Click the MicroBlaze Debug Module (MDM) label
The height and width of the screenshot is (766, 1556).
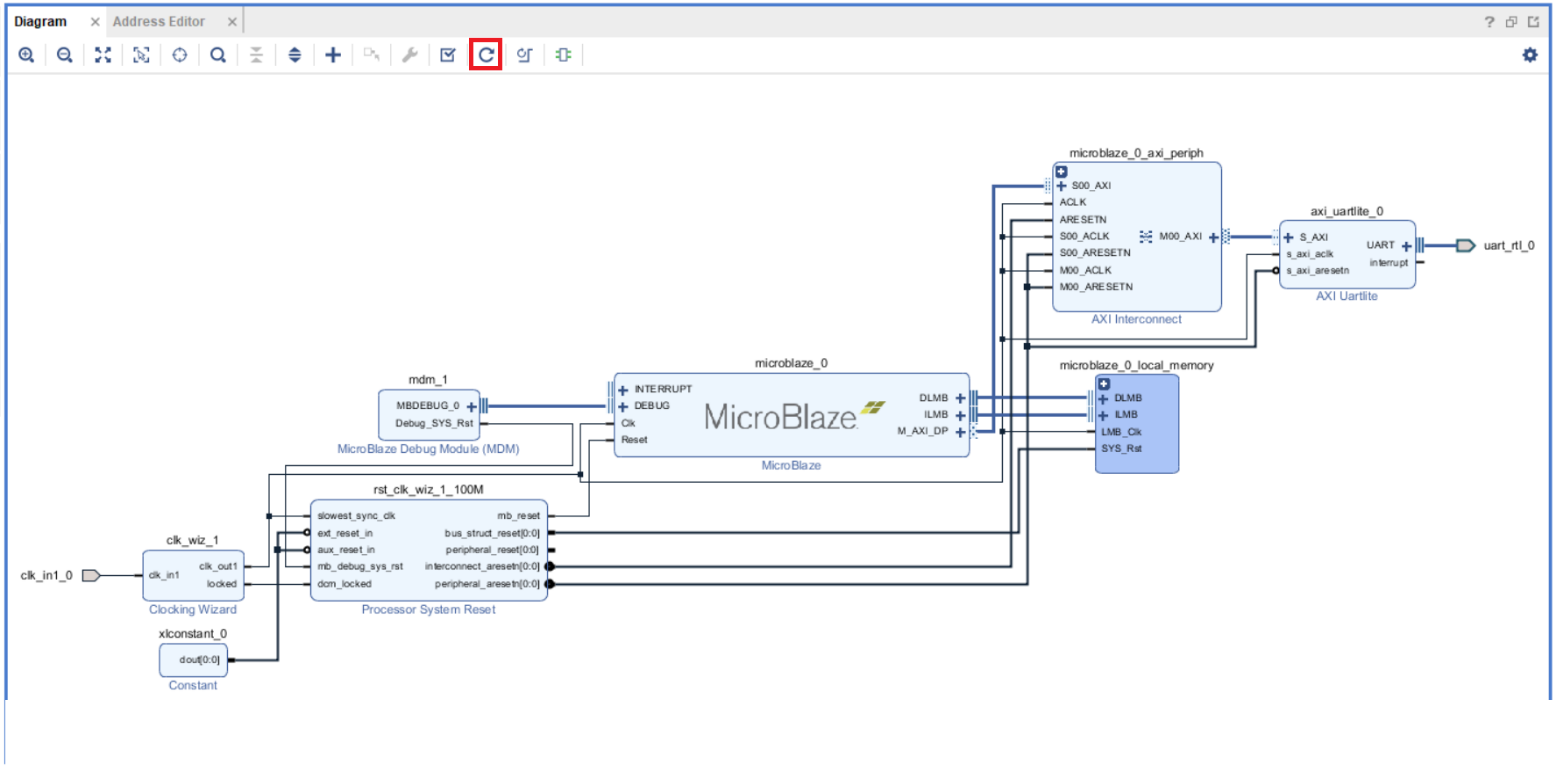428,449
